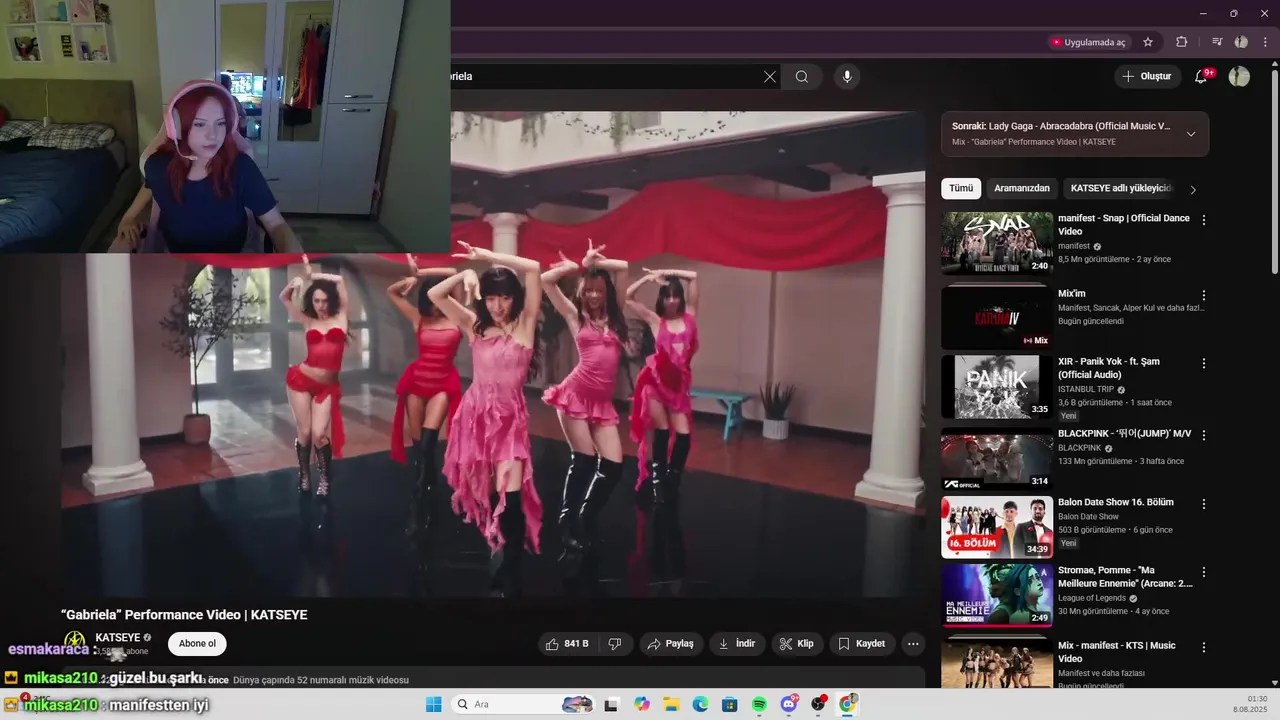Open Task View from taskbar
This screenshot has height=720, width=1280.
click(612, 704)
